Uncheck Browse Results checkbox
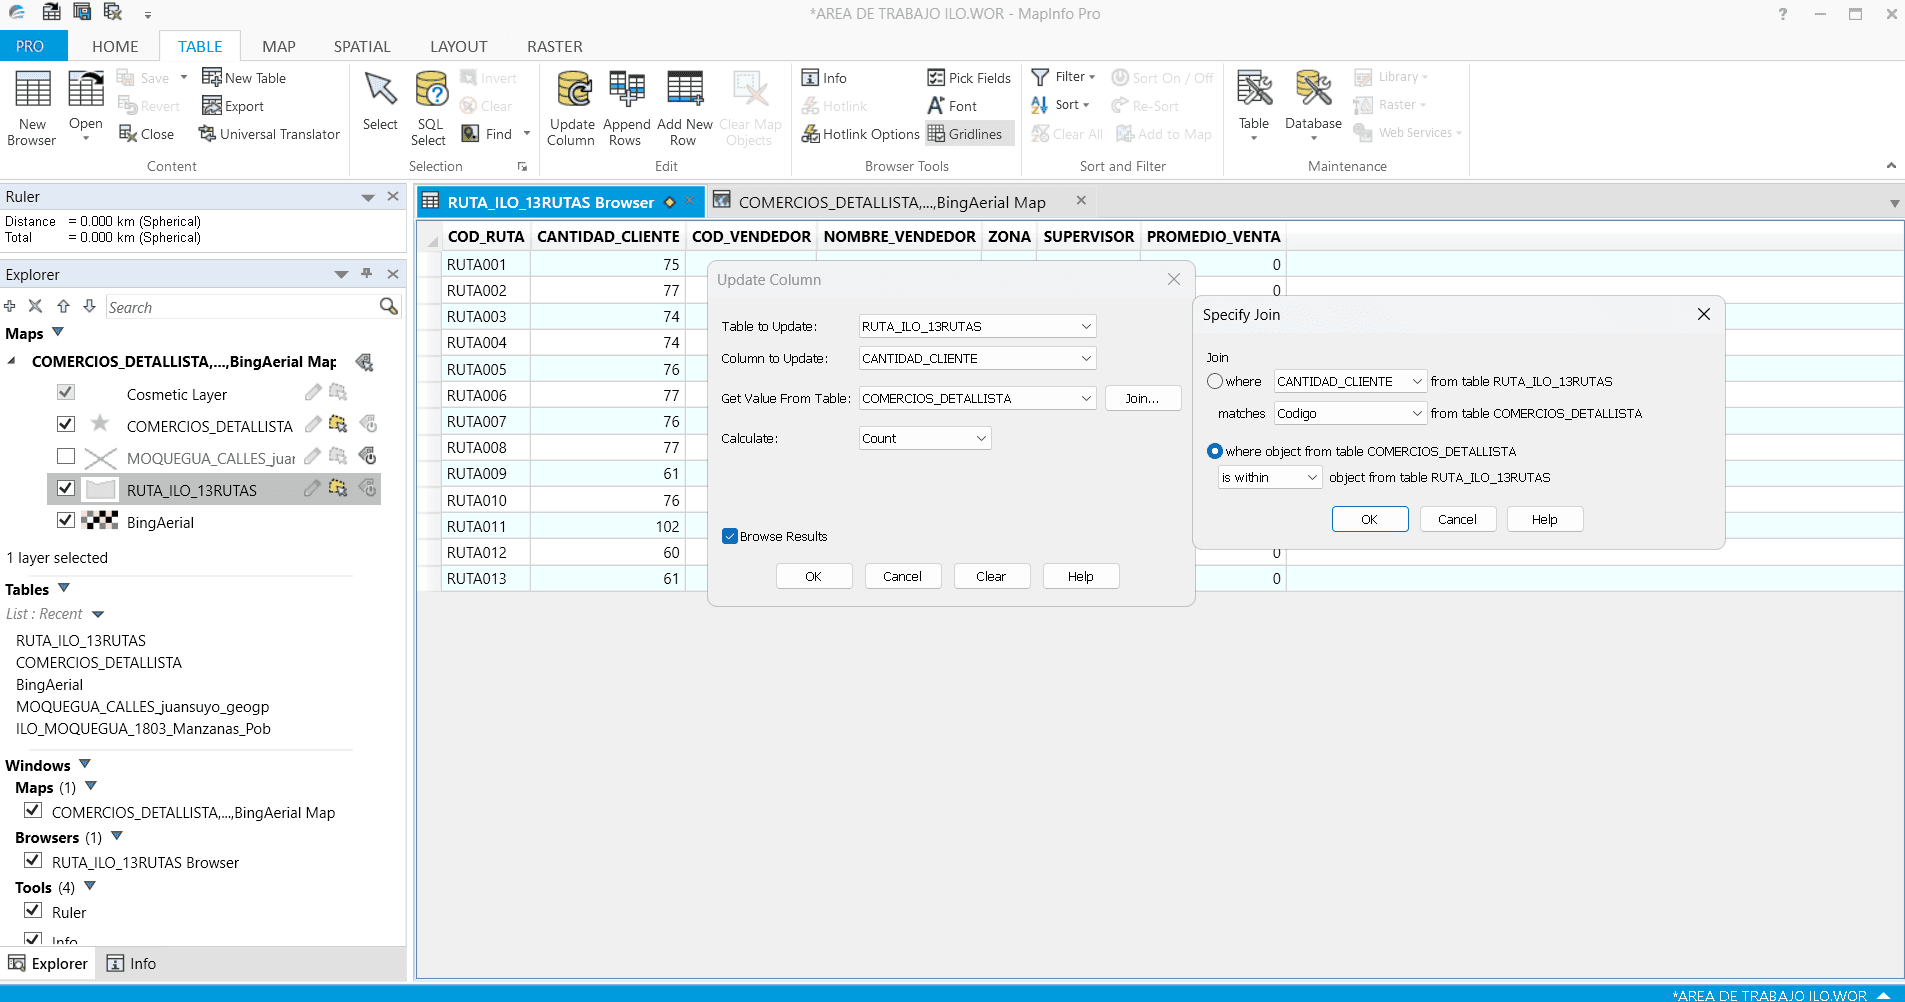 pos(729,536)
